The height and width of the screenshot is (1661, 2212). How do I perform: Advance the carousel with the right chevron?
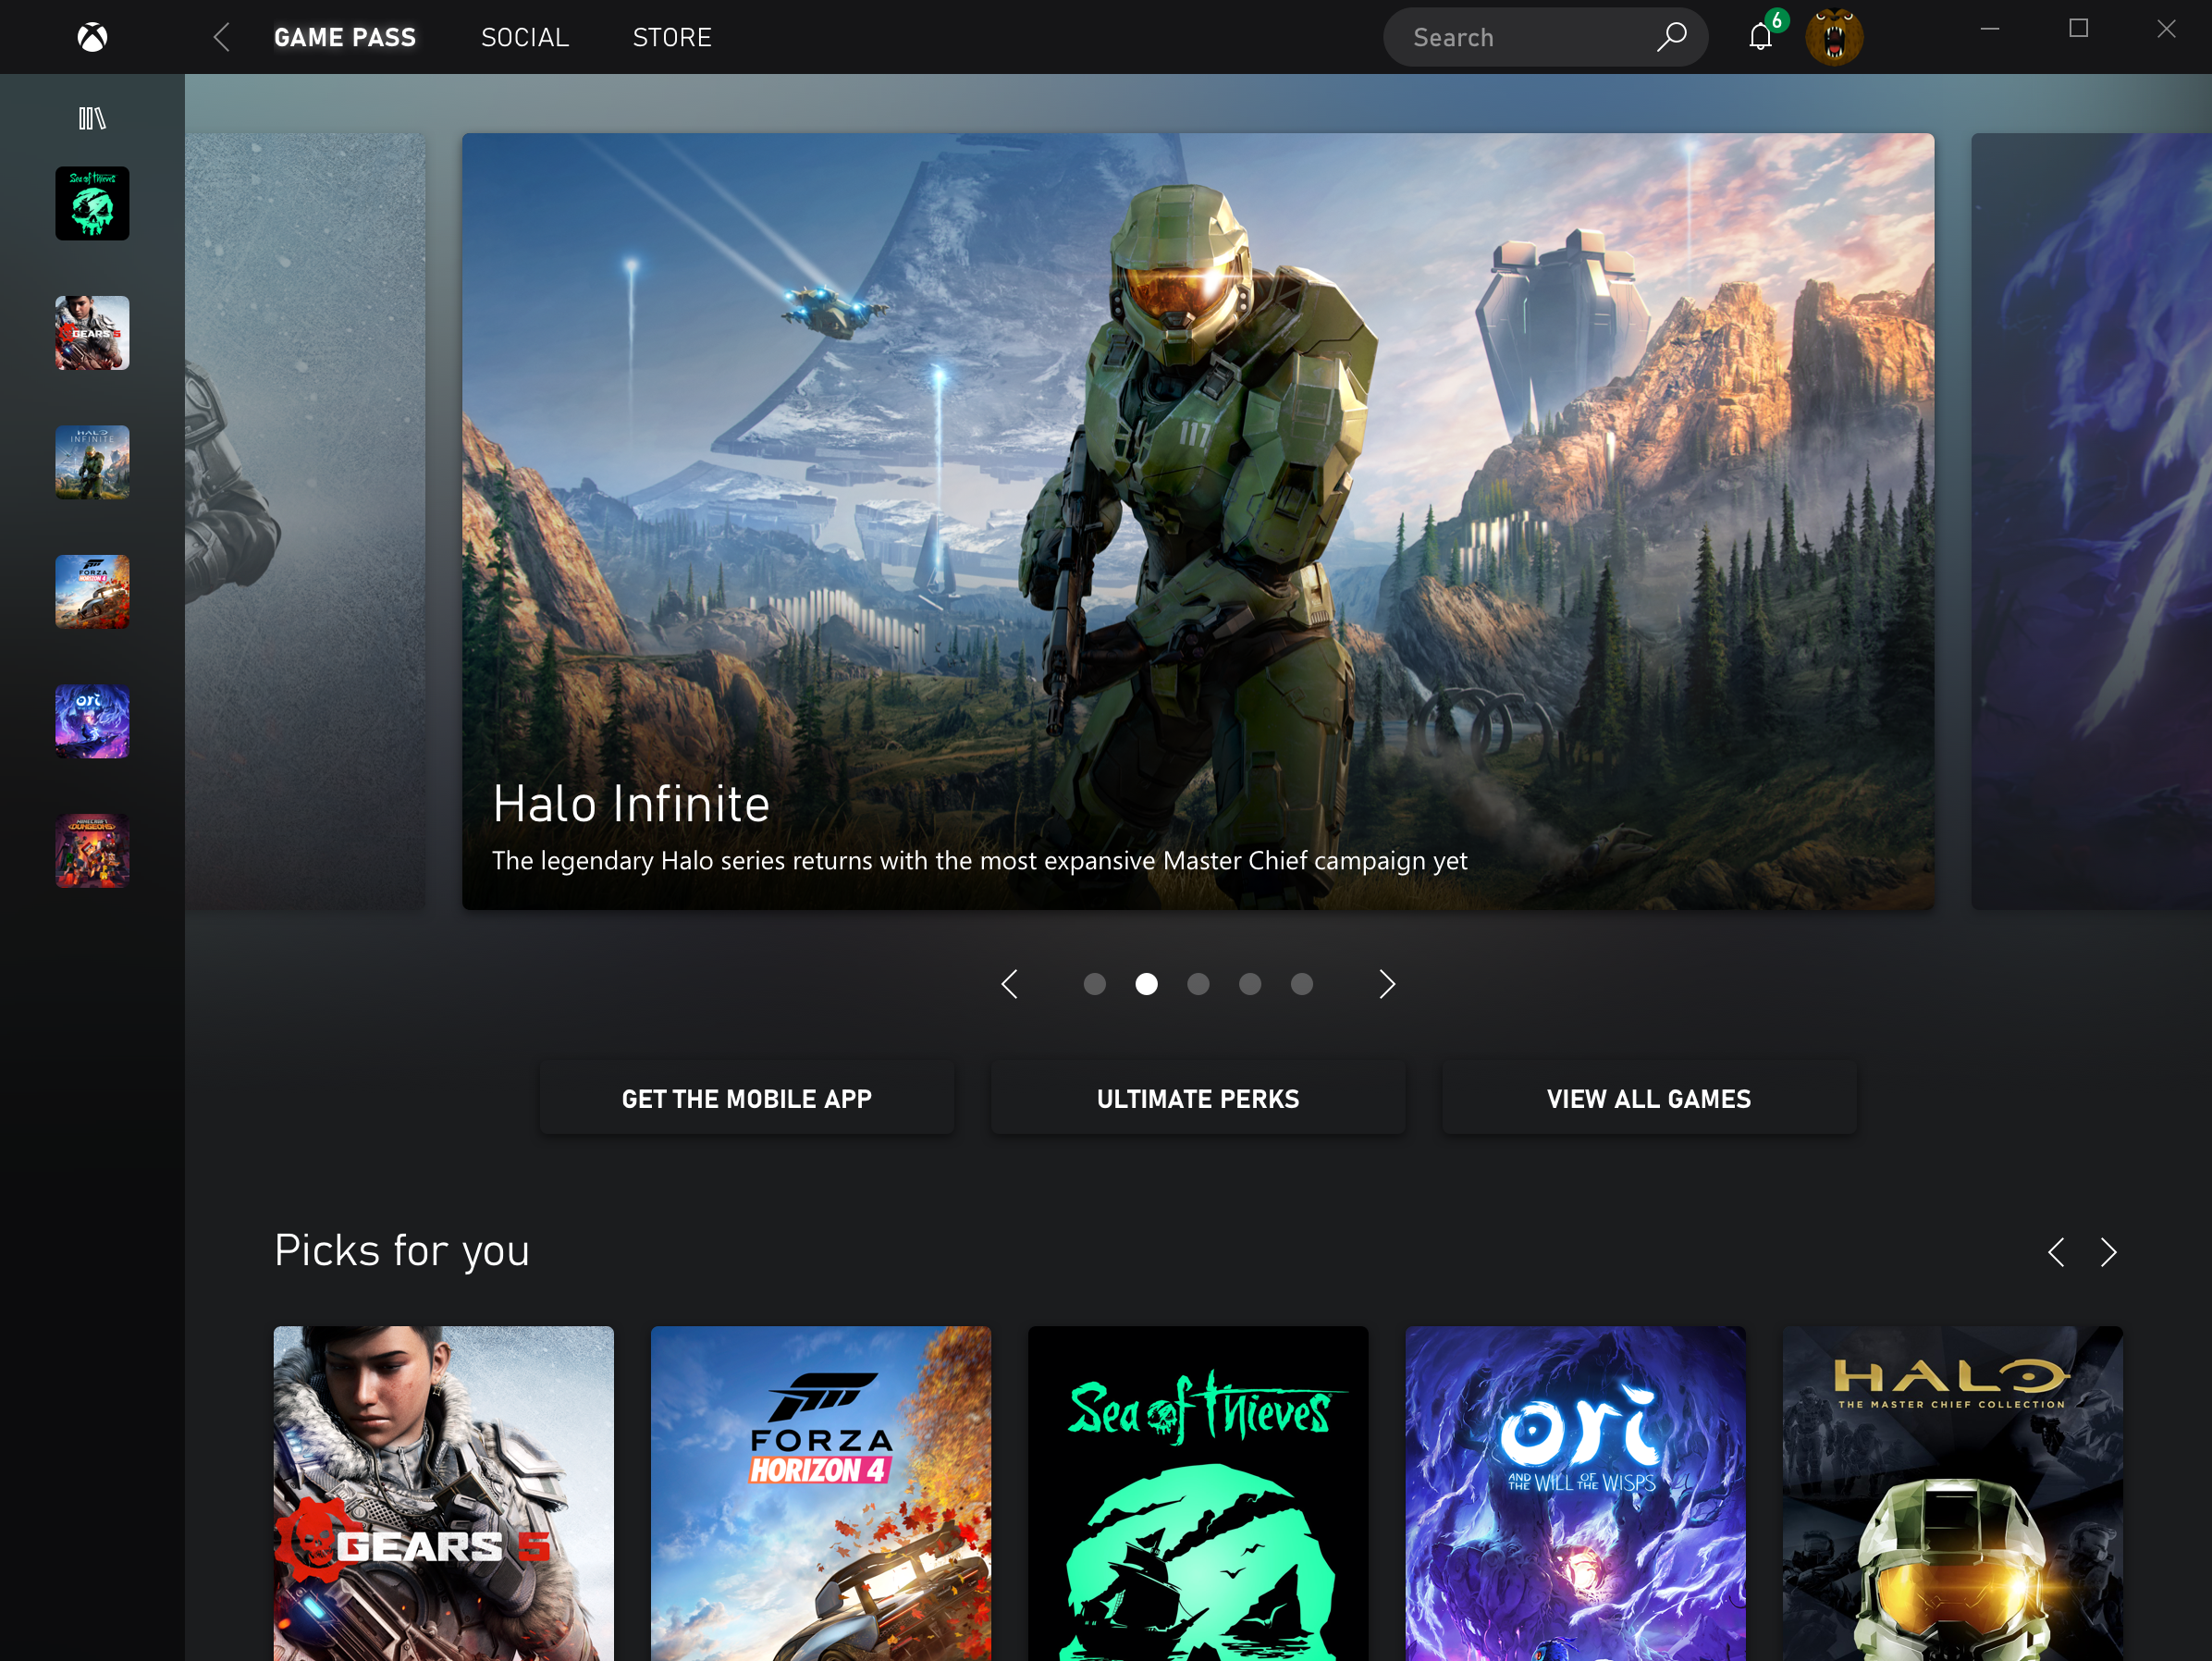1386,984
